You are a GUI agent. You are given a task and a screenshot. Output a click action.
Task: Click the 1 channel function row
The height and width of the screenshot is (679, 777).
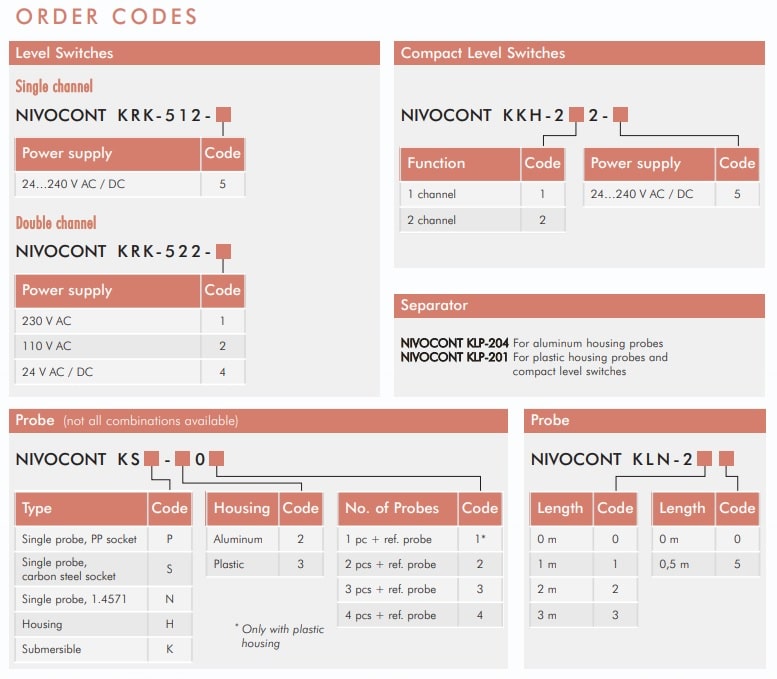pos(482,194)
